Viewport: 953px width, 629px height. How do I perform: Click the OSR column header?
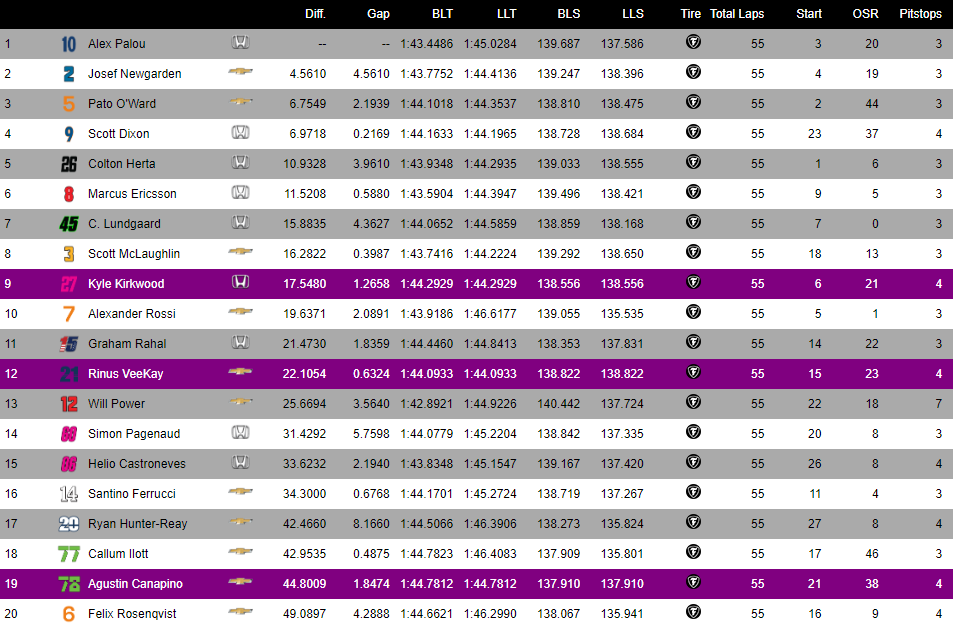[x=865, y=14]
